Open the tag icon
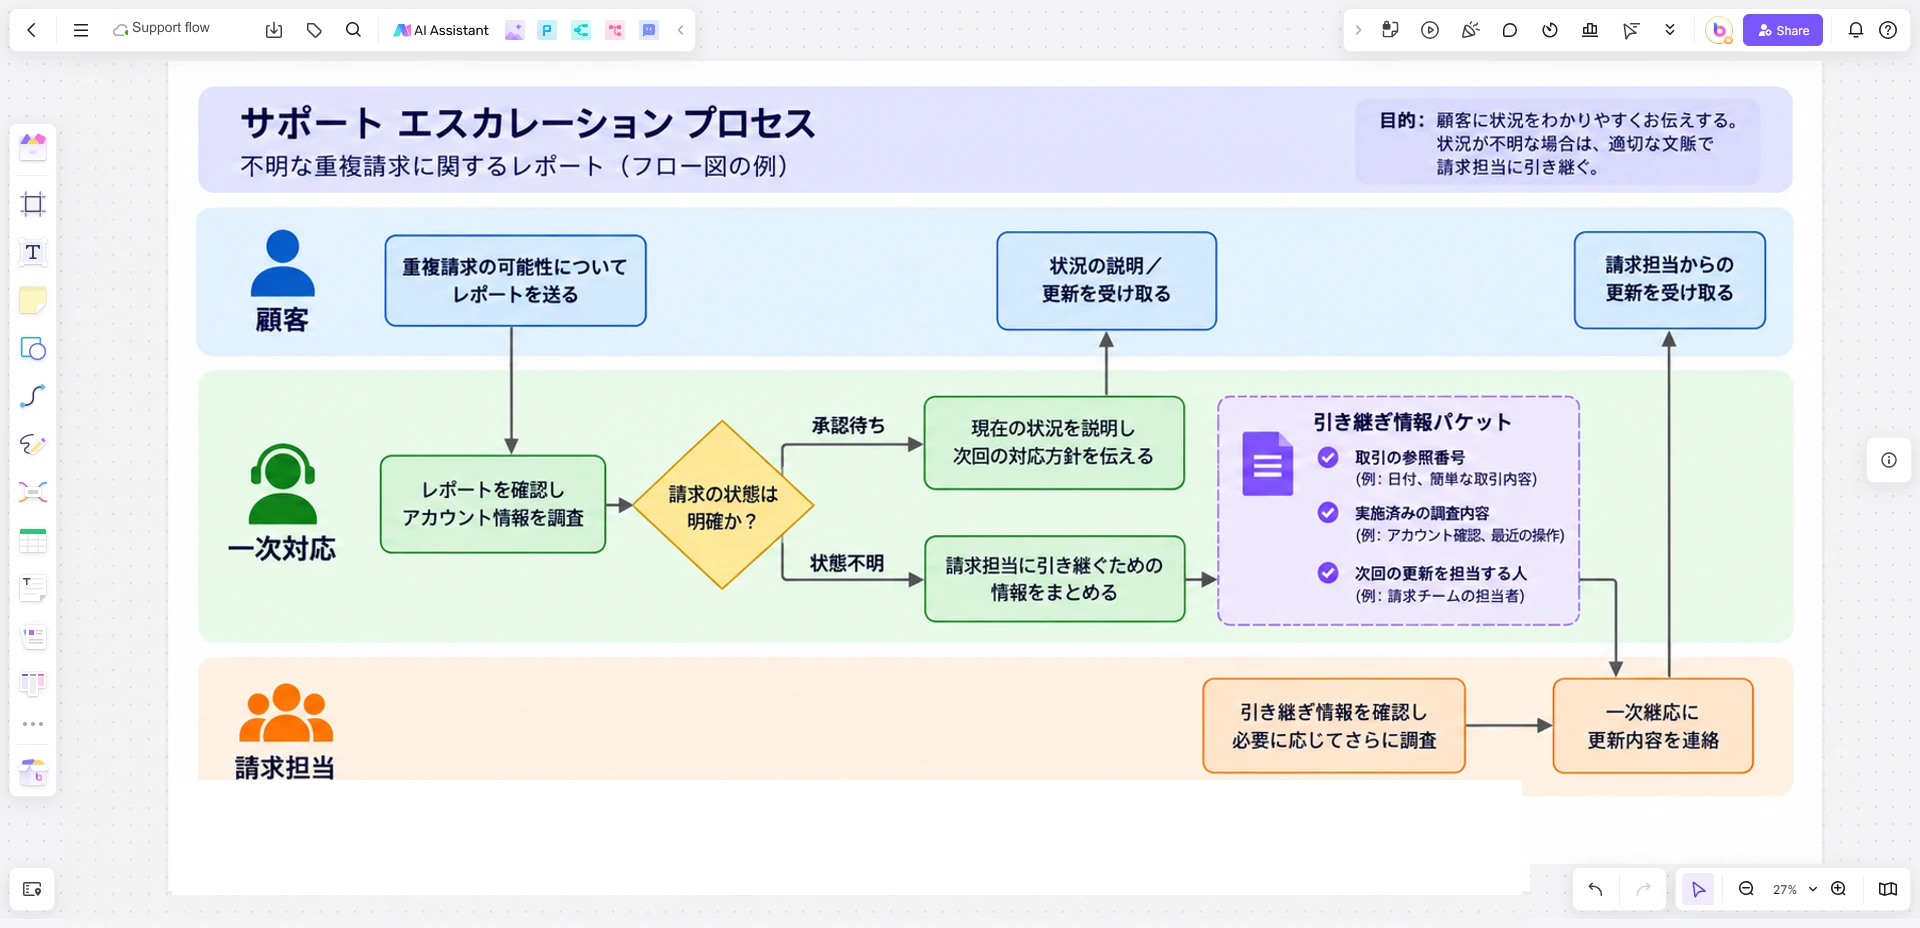This screenshot has height=928, width=1920. (314, 30)
